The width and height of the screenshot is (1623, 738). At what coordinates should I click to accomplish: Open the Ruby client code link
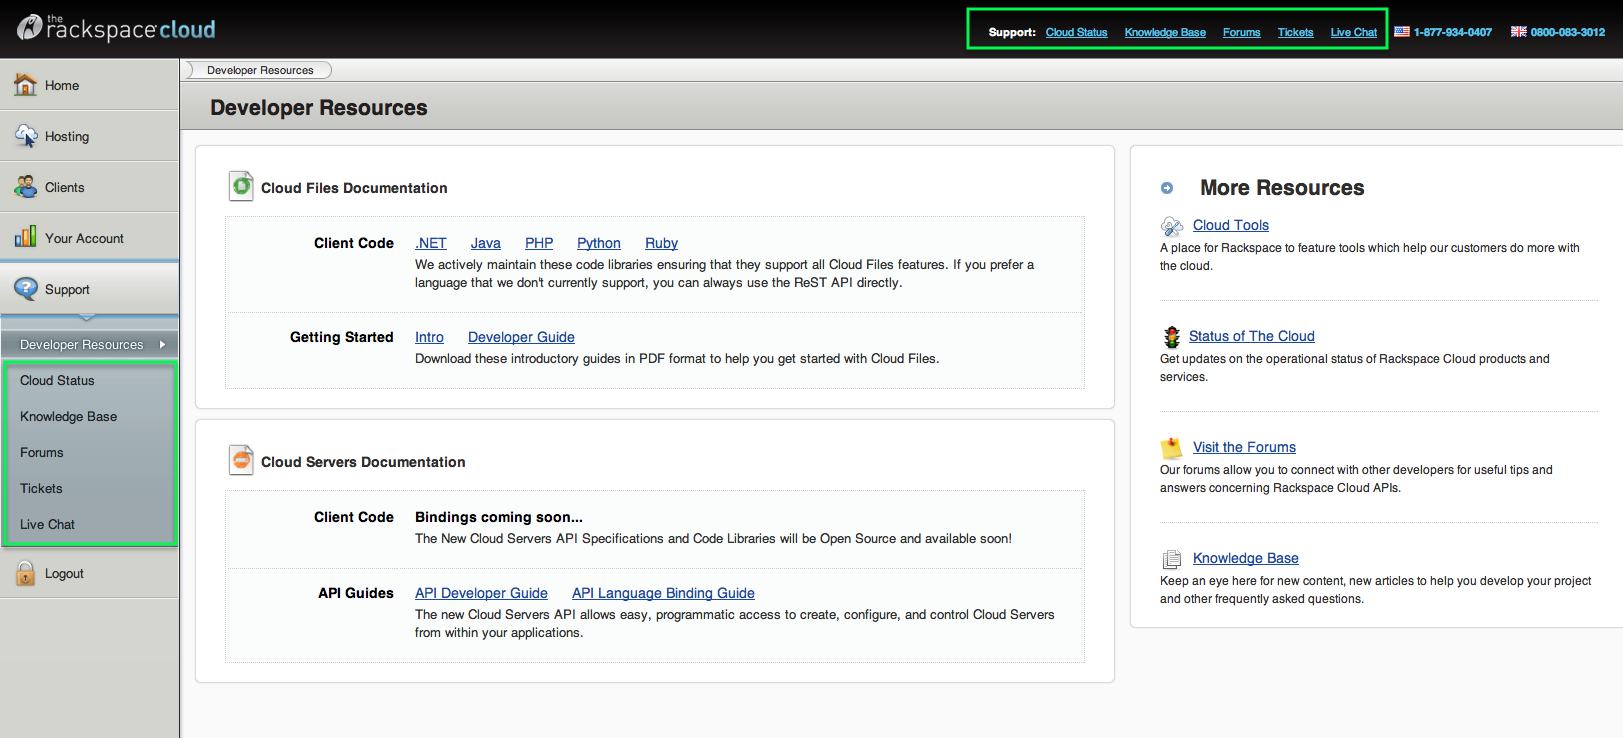(x=661, y=243)
